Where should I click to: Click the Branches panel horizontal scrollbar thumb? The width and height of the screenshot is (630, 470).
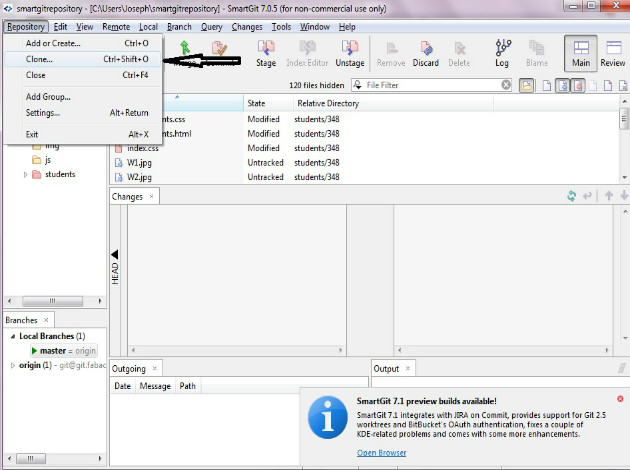pos(31,458)
